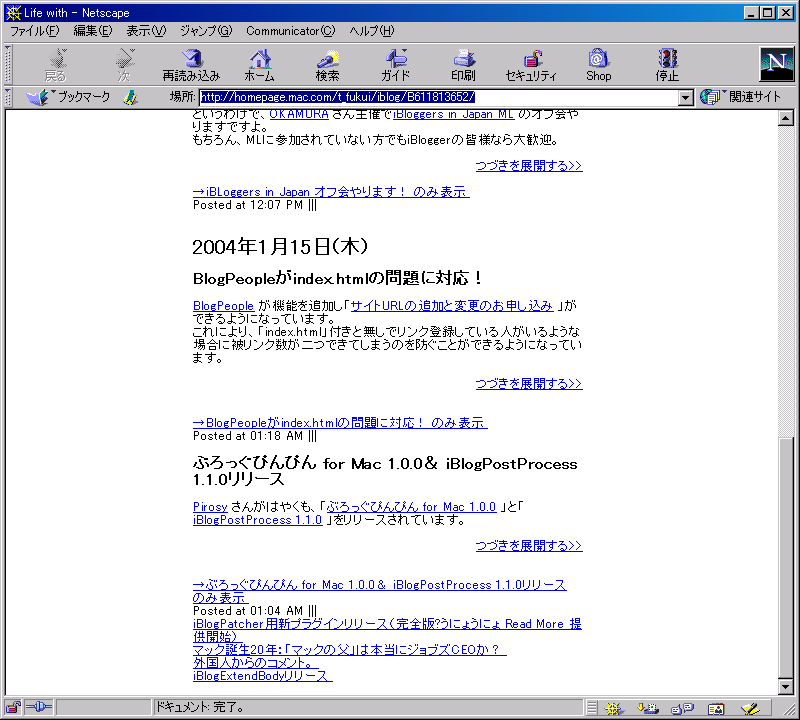Click the scrollbar down arrow
800x720 pixels.
click(x=786, y=687)
